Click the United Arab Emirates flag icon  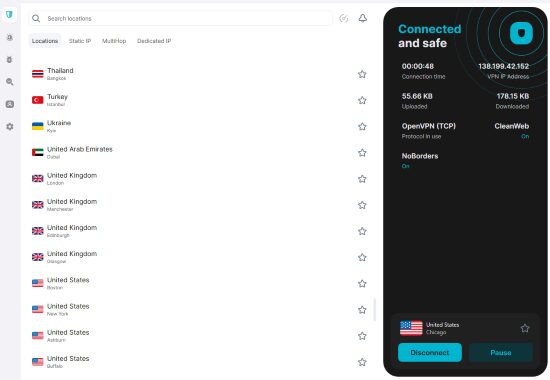pyautogui.click(x=38, y=152)
